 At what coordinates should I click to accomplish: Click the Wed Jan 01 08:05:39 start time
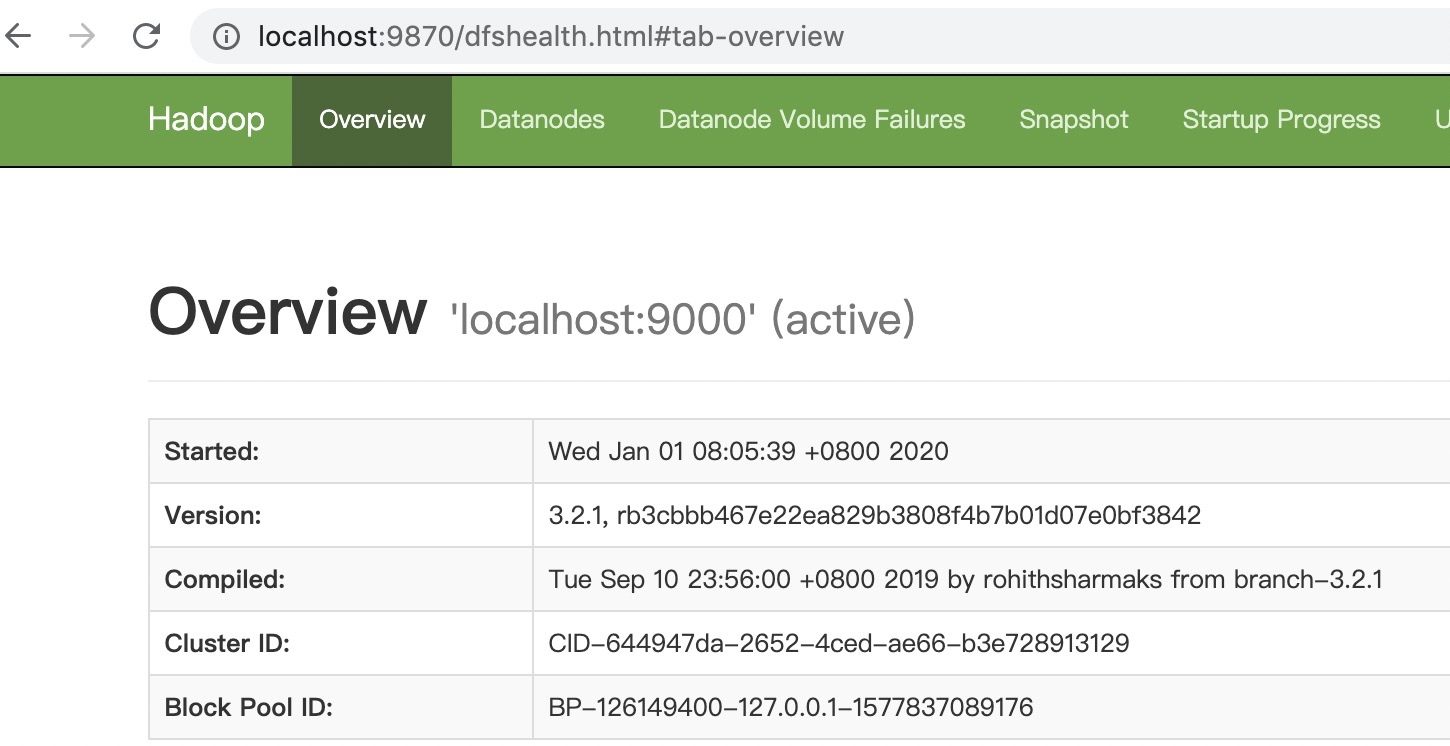[x=748, y=451]
